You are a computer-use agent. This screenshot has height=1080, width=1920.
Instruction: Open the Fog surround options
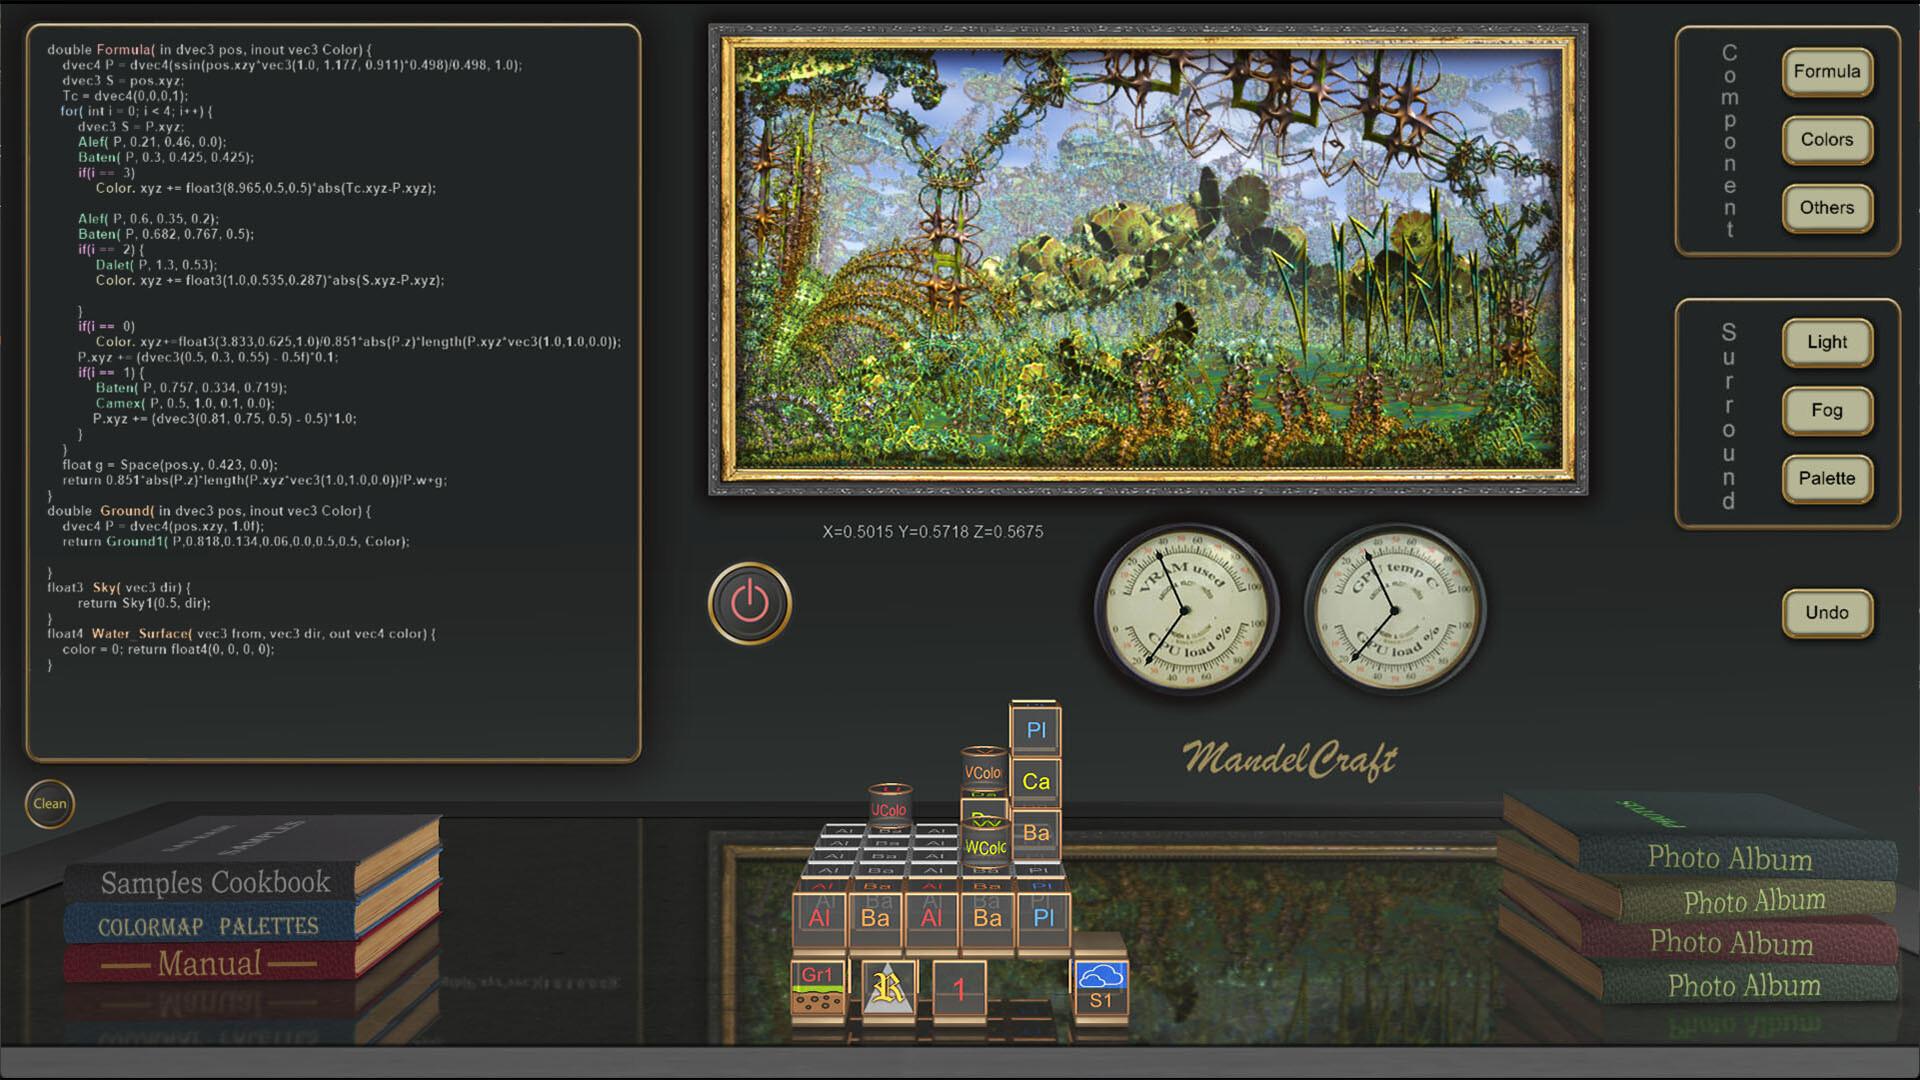pos(1827,410)
